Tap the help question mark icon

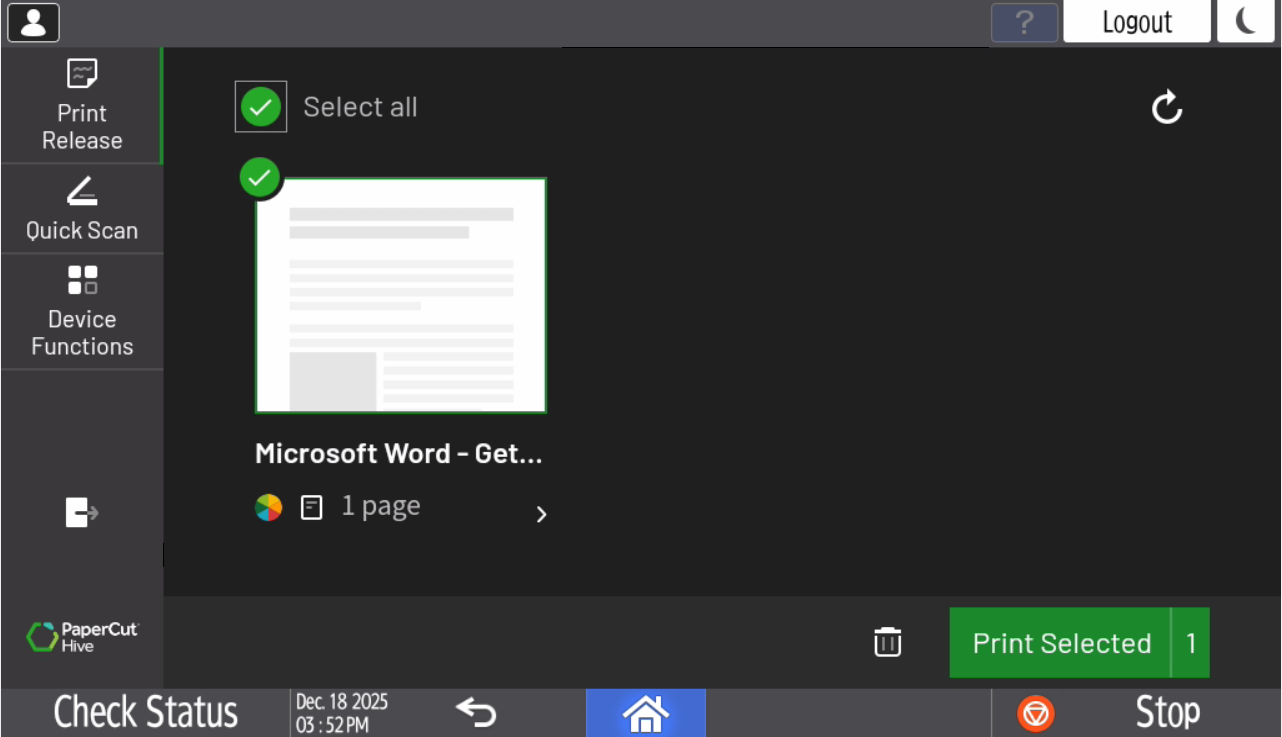tap(1024, 22)
